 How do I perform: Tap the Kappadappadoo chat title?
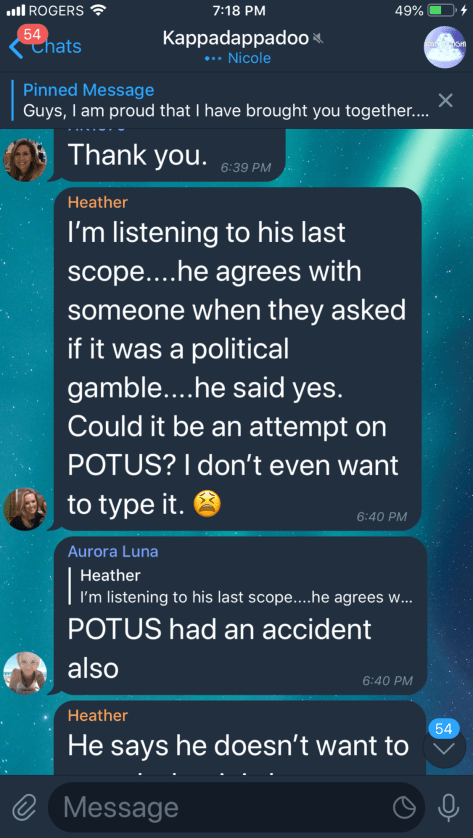[236, 38]
